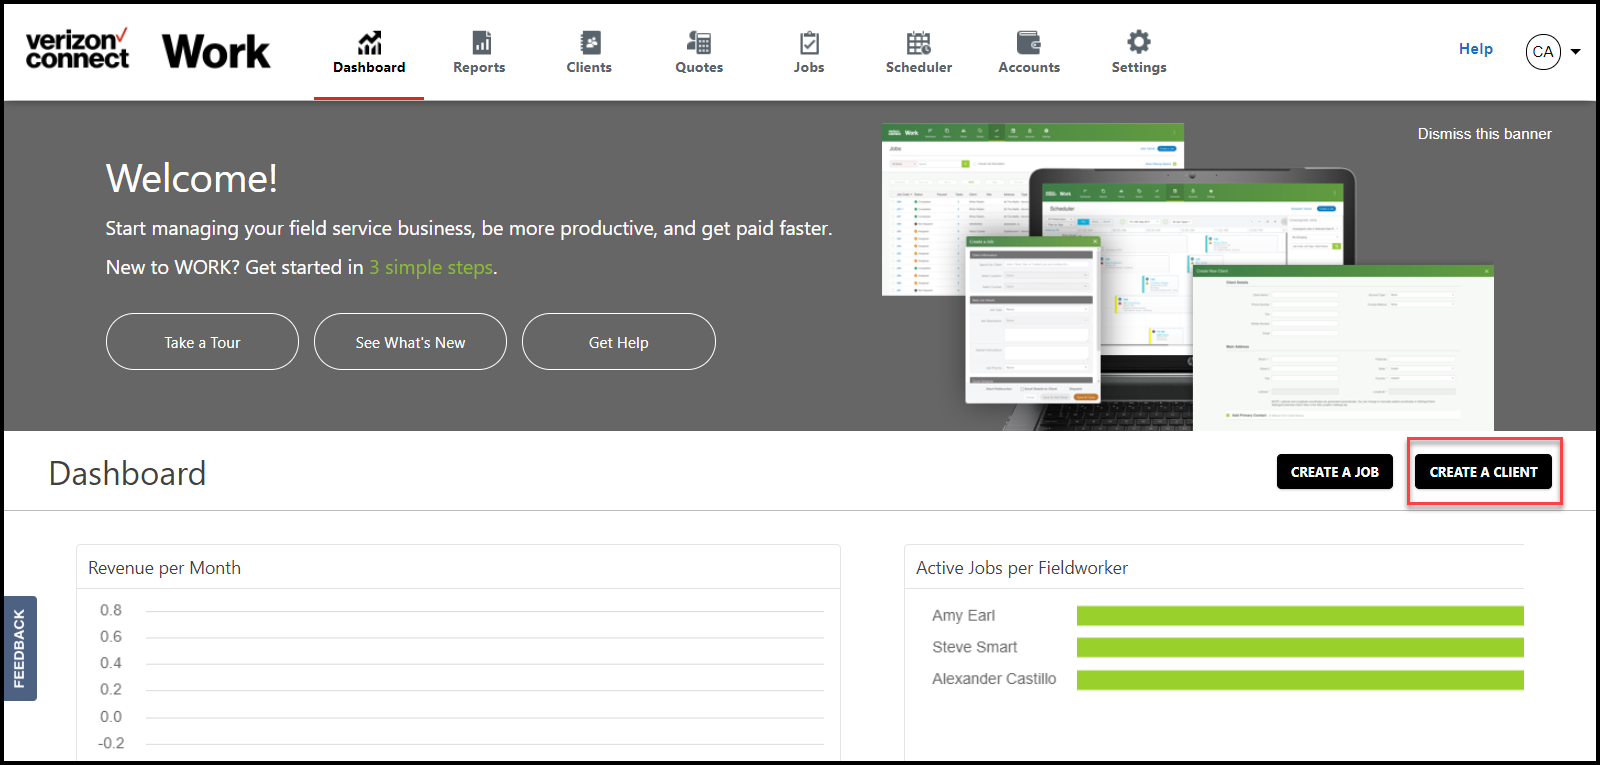Image resolution: width=1600 pixels, height=765 pixels.
Task: Click the CREATE A CLIENT button
Action: (1483, 472)
